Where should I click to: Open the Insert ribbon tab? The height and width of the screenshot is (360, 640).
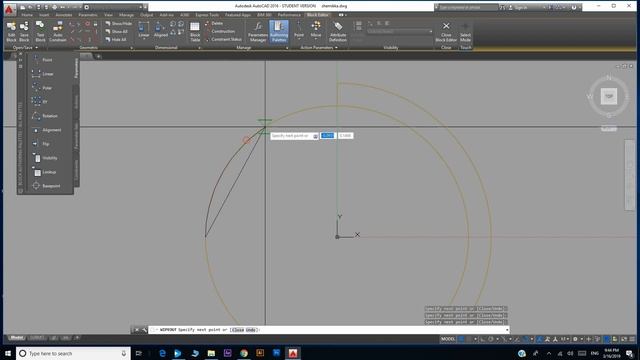pyautogui.click(x=44, y=15)
